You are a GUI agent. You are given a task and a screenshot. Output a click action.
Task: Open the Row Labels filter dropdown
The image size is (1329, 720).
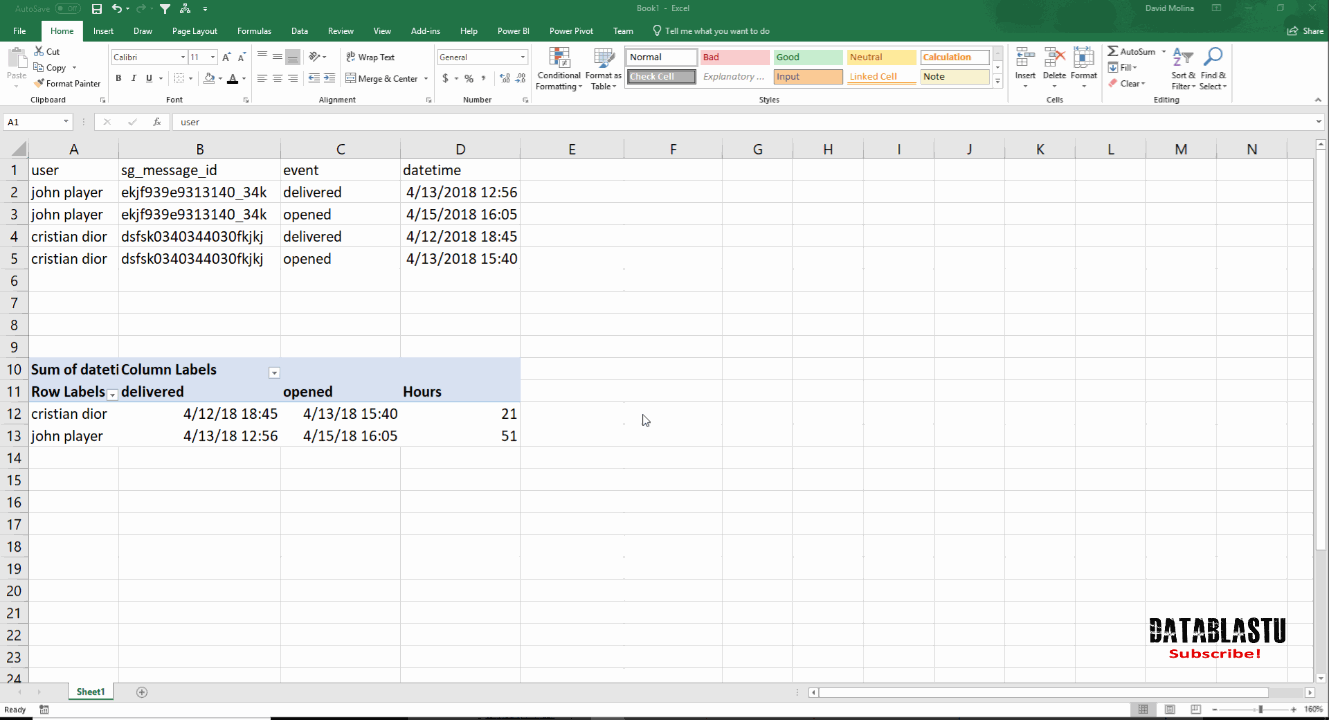(x=110, y=394)
